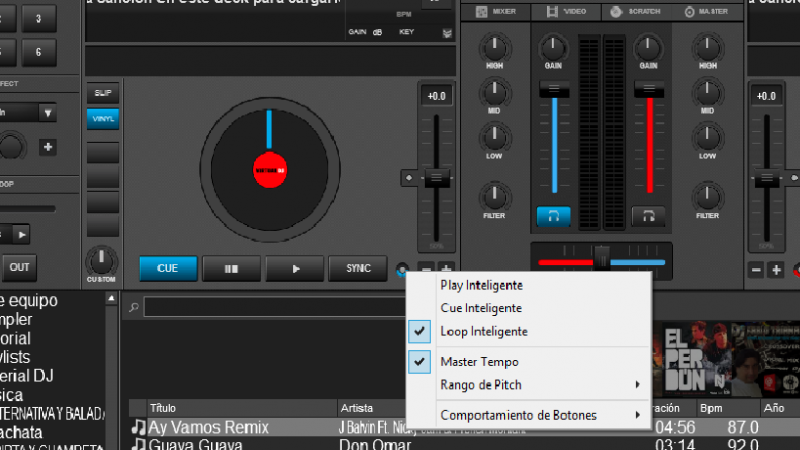
Task: Click right deck pitch plus button
Action: pos(776,269)
